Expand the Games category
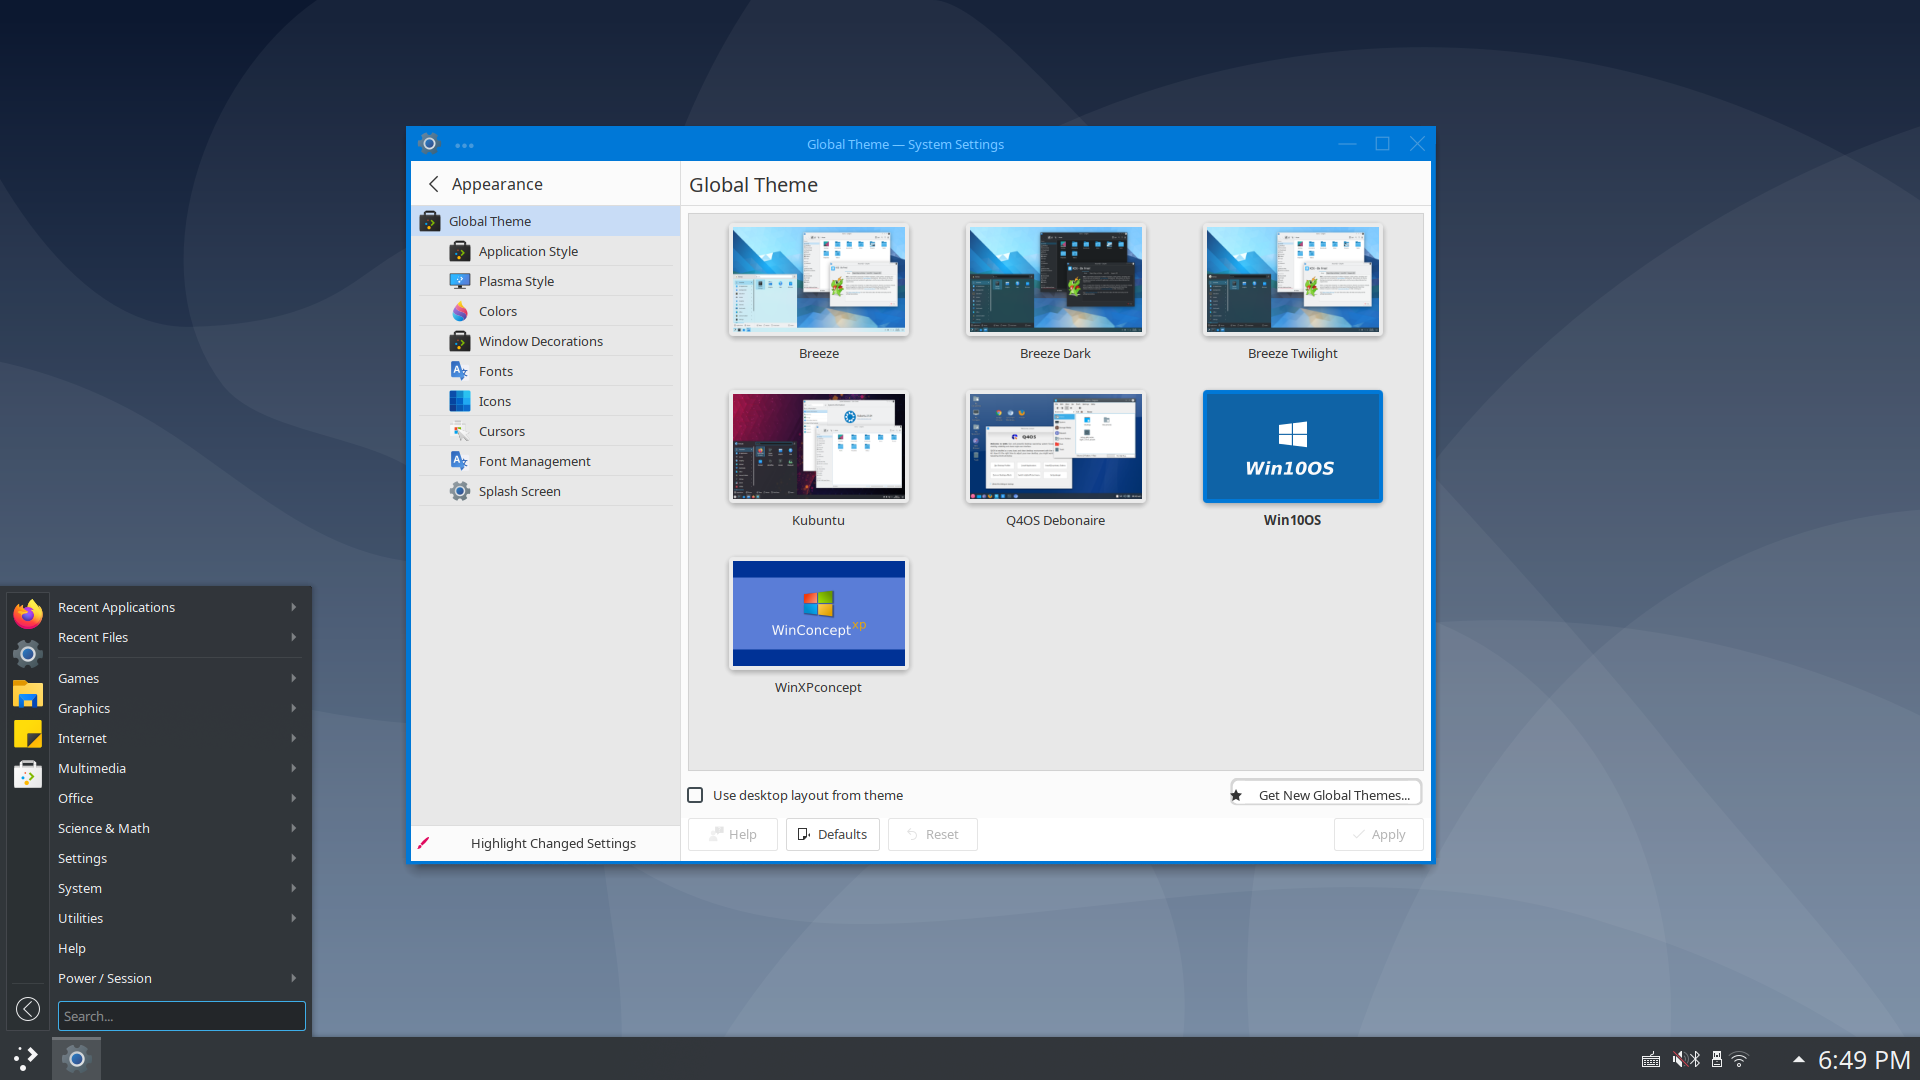The height and width of the screenshot is (1080, 1920). pos(179,678)
